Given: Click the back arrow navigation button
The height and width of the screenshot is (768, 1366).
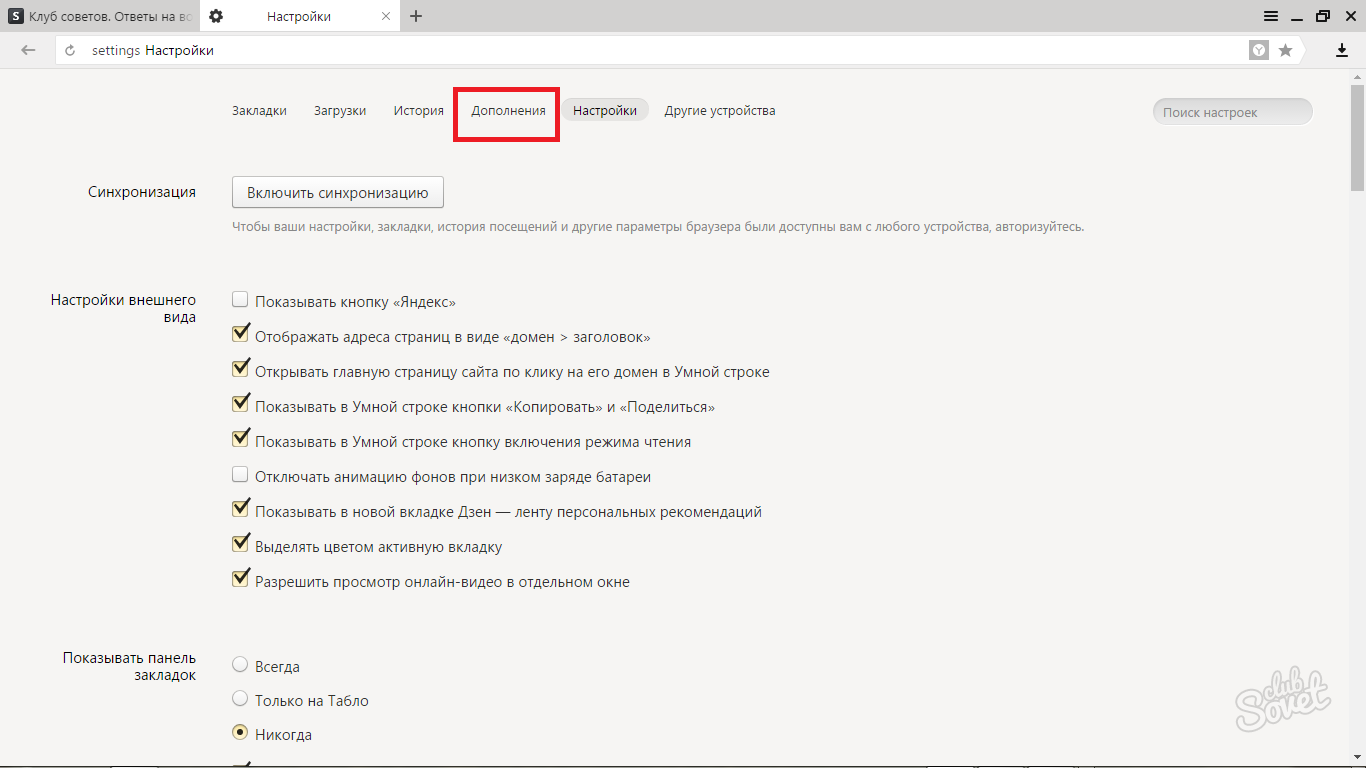Looking at the screenshot, I should (28, 50).
